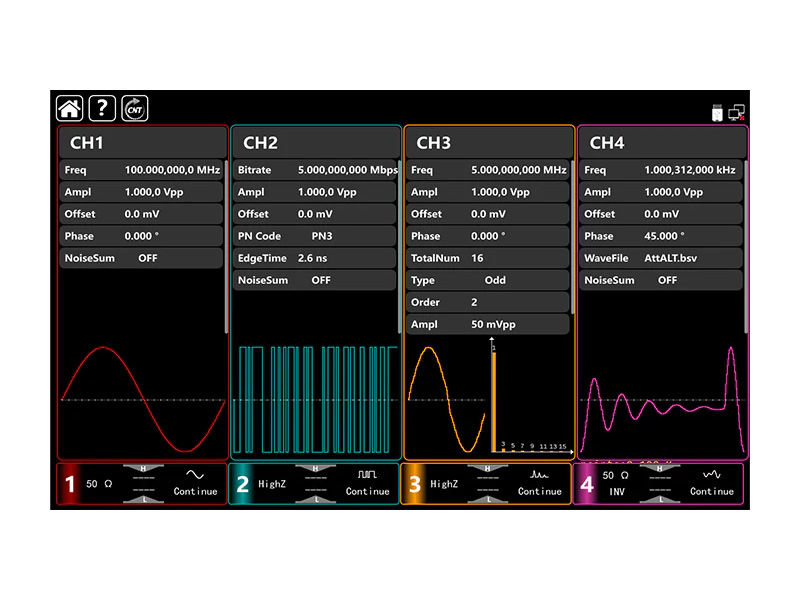Change CH2 Continue mode selector

[x=367, y=491]
